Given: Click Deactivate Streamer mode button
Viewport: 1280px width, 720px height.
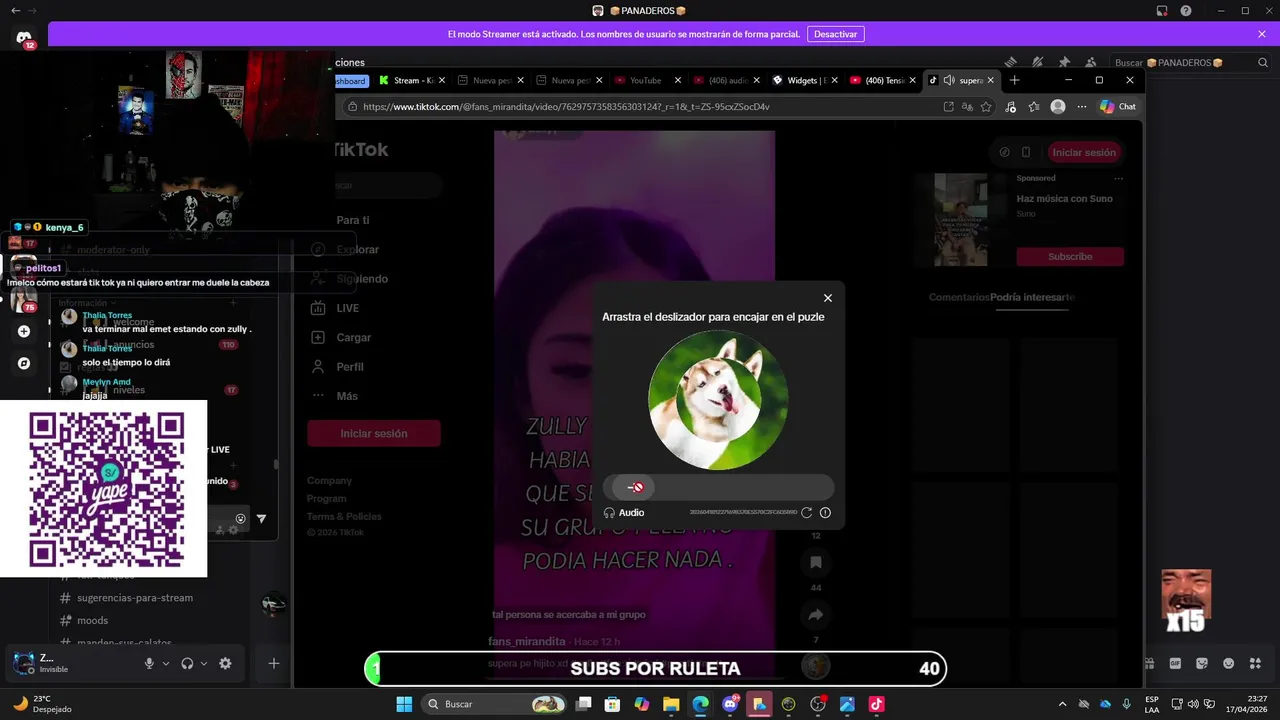Looking at the screenshot, I should tap(835, 34).
